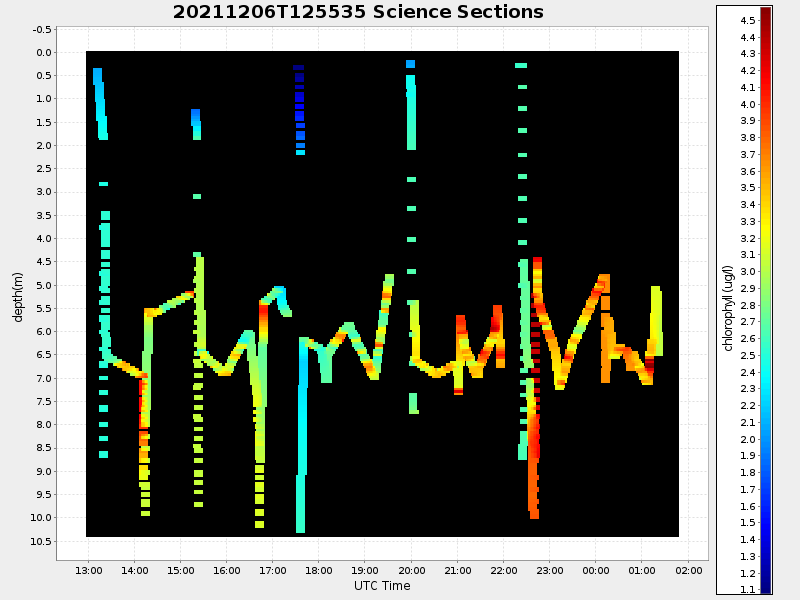
Task: Click the 10.0 depth tick label
Action: (41, 517)
